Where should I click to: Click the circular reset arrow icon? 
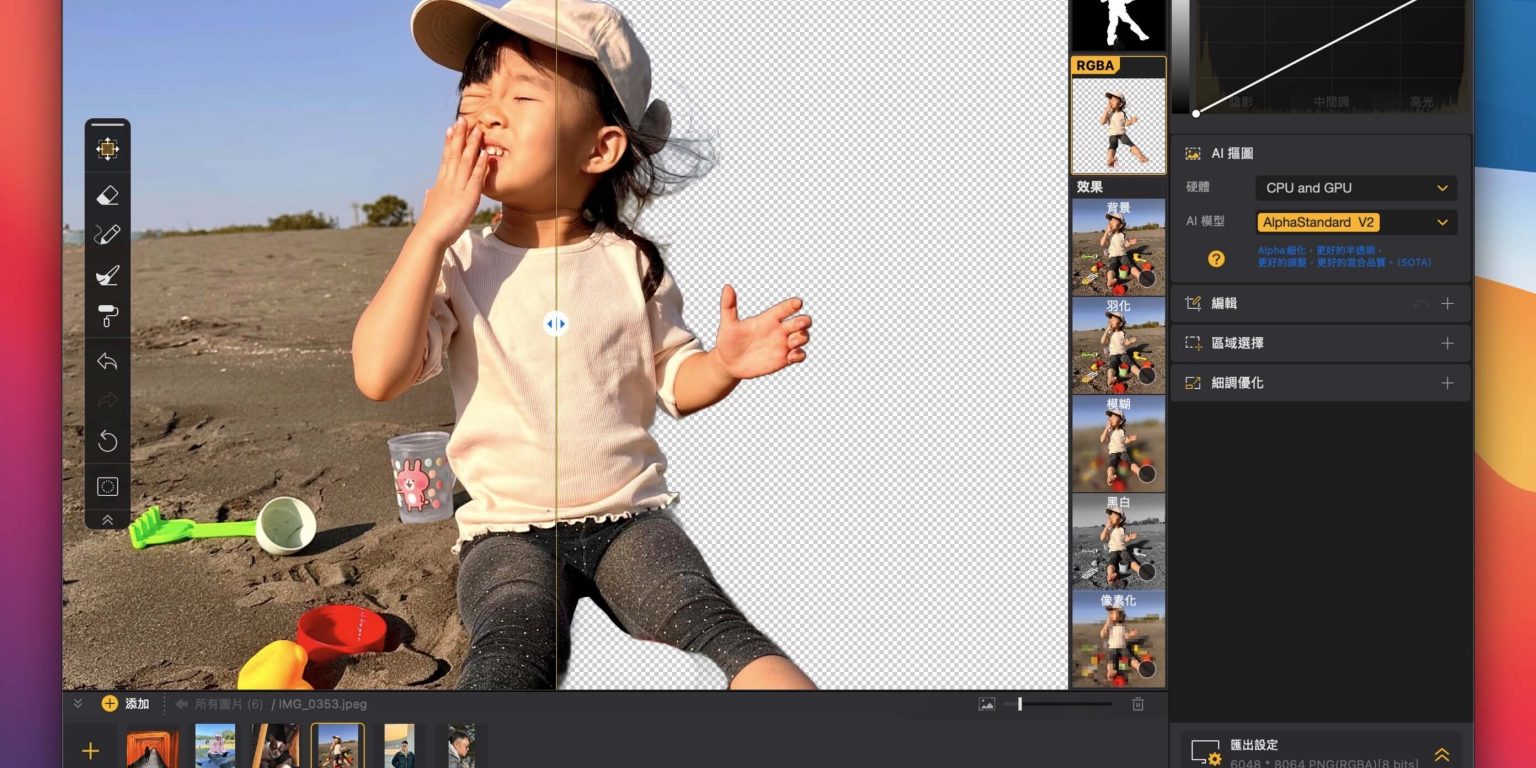click(107, 441)
